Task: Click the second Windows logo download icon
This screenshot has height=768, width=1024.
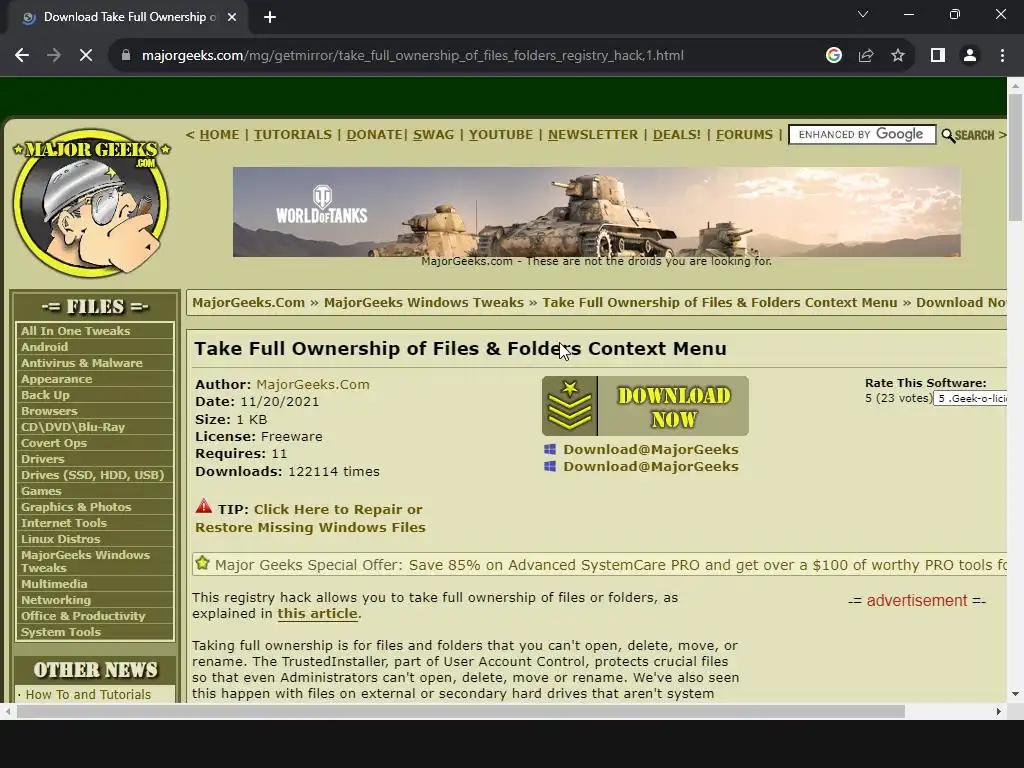Action: (550, 466)
